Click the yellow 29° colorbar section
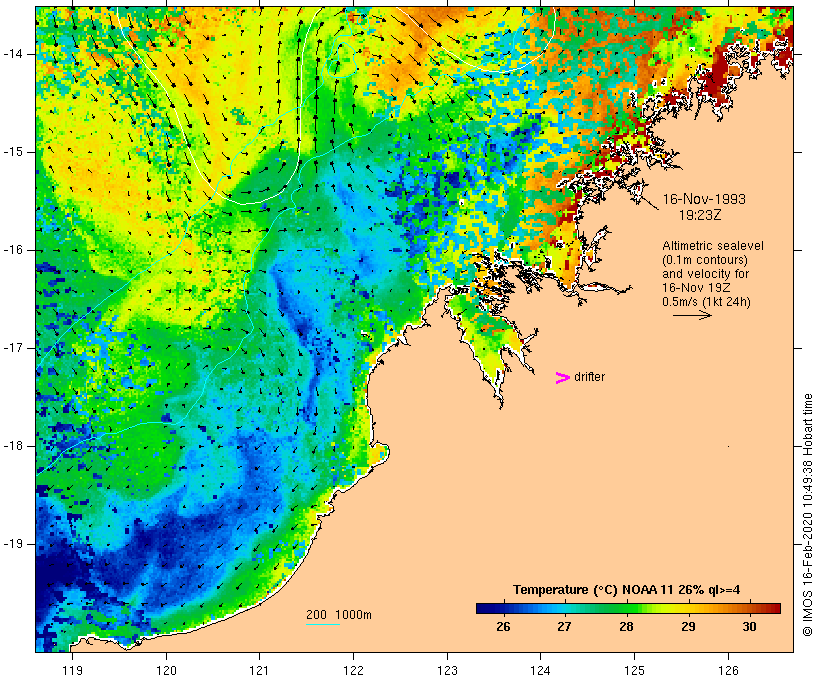The width and height of the screenshot is (820, 680). click(x=688, y=608)
